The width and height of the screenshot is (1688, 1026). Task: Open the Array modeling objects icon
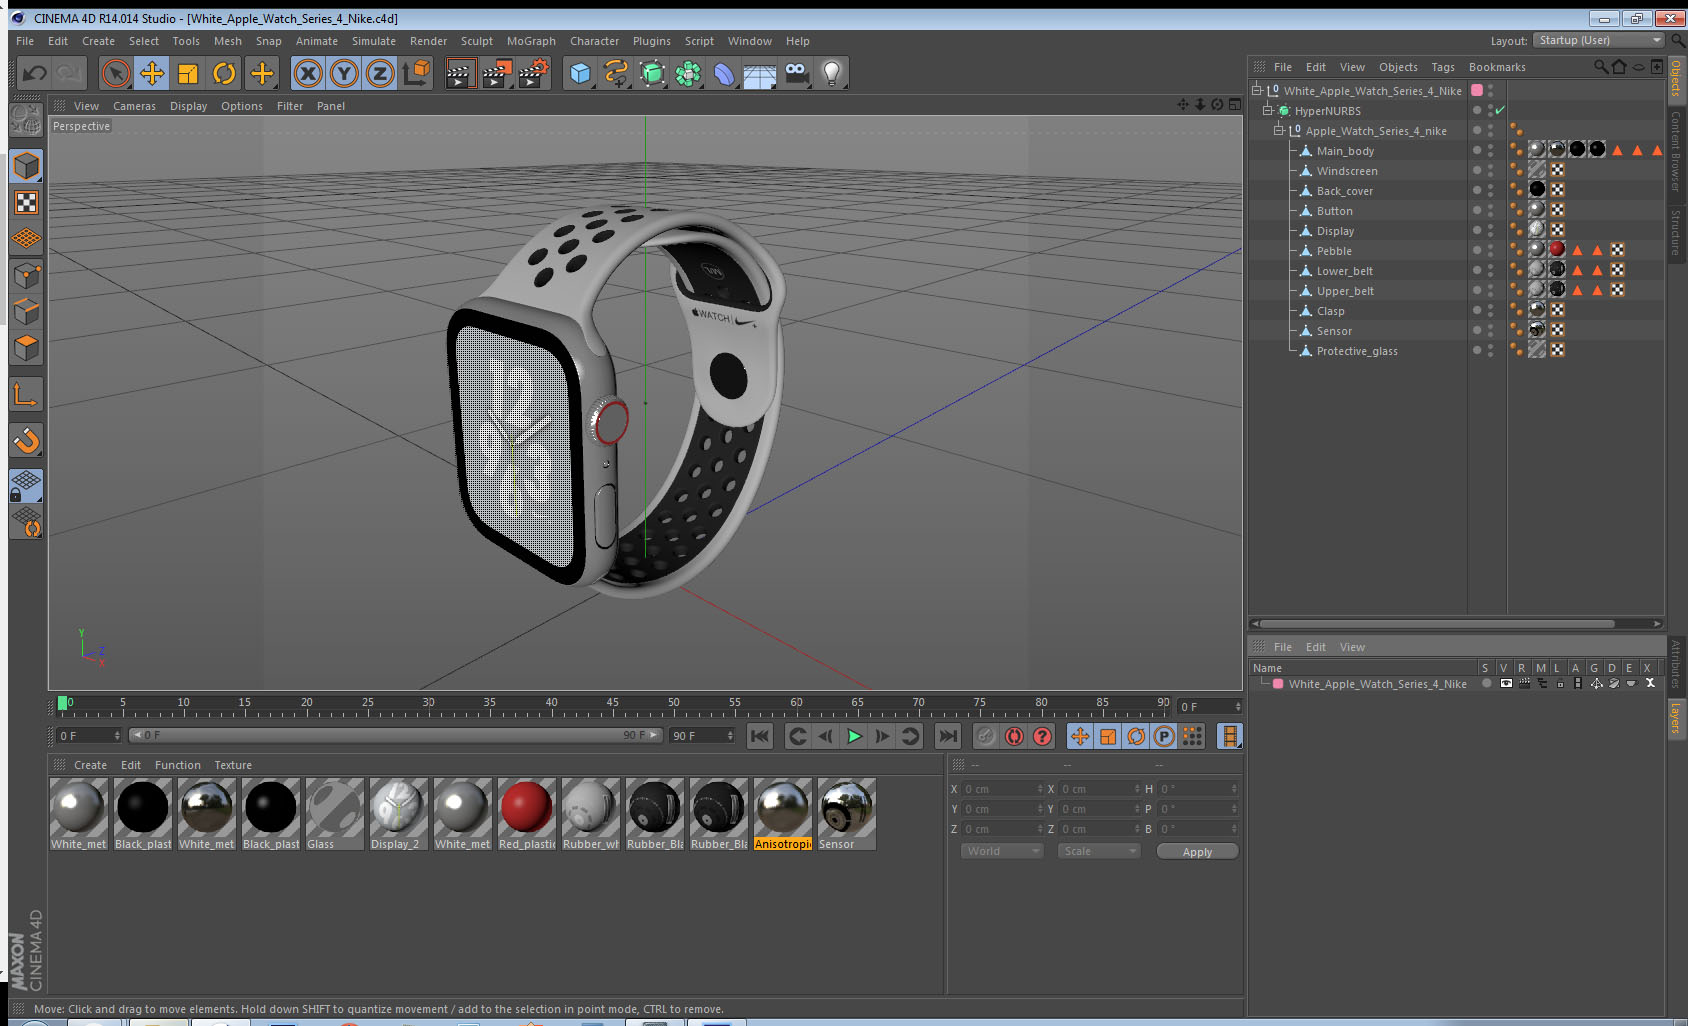click(688, 73)
